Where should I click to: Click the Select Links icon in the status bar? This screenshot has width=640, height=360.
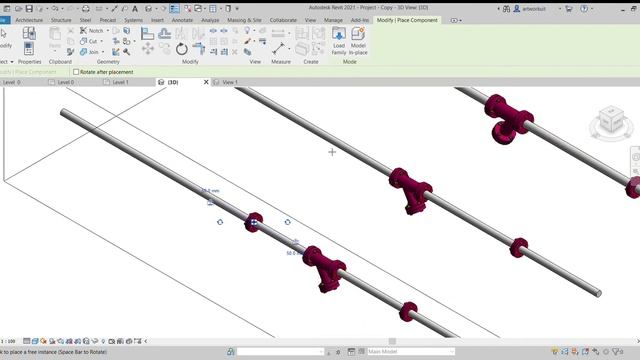point(555,351)
